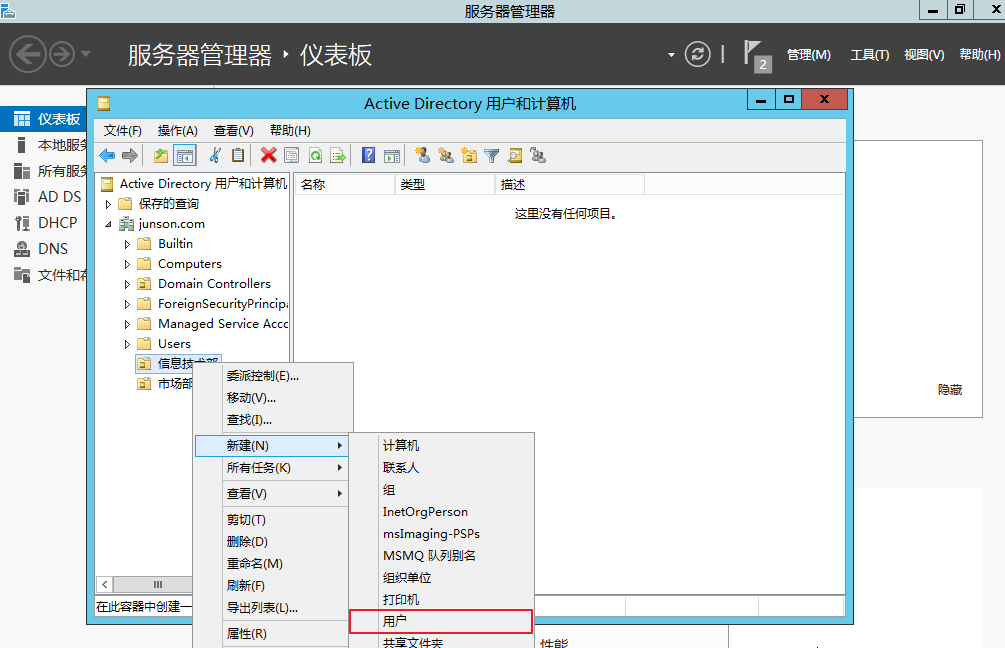Click the Find objects magnifier icon

515,155
